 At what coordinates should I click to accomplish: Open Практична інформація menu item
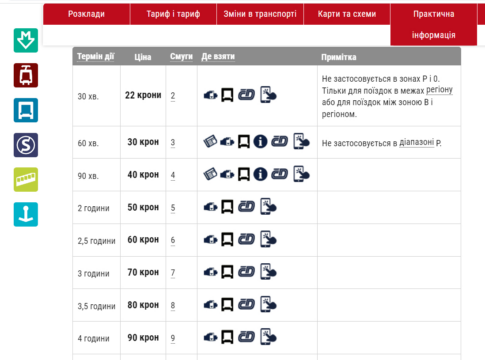point(434,24)
